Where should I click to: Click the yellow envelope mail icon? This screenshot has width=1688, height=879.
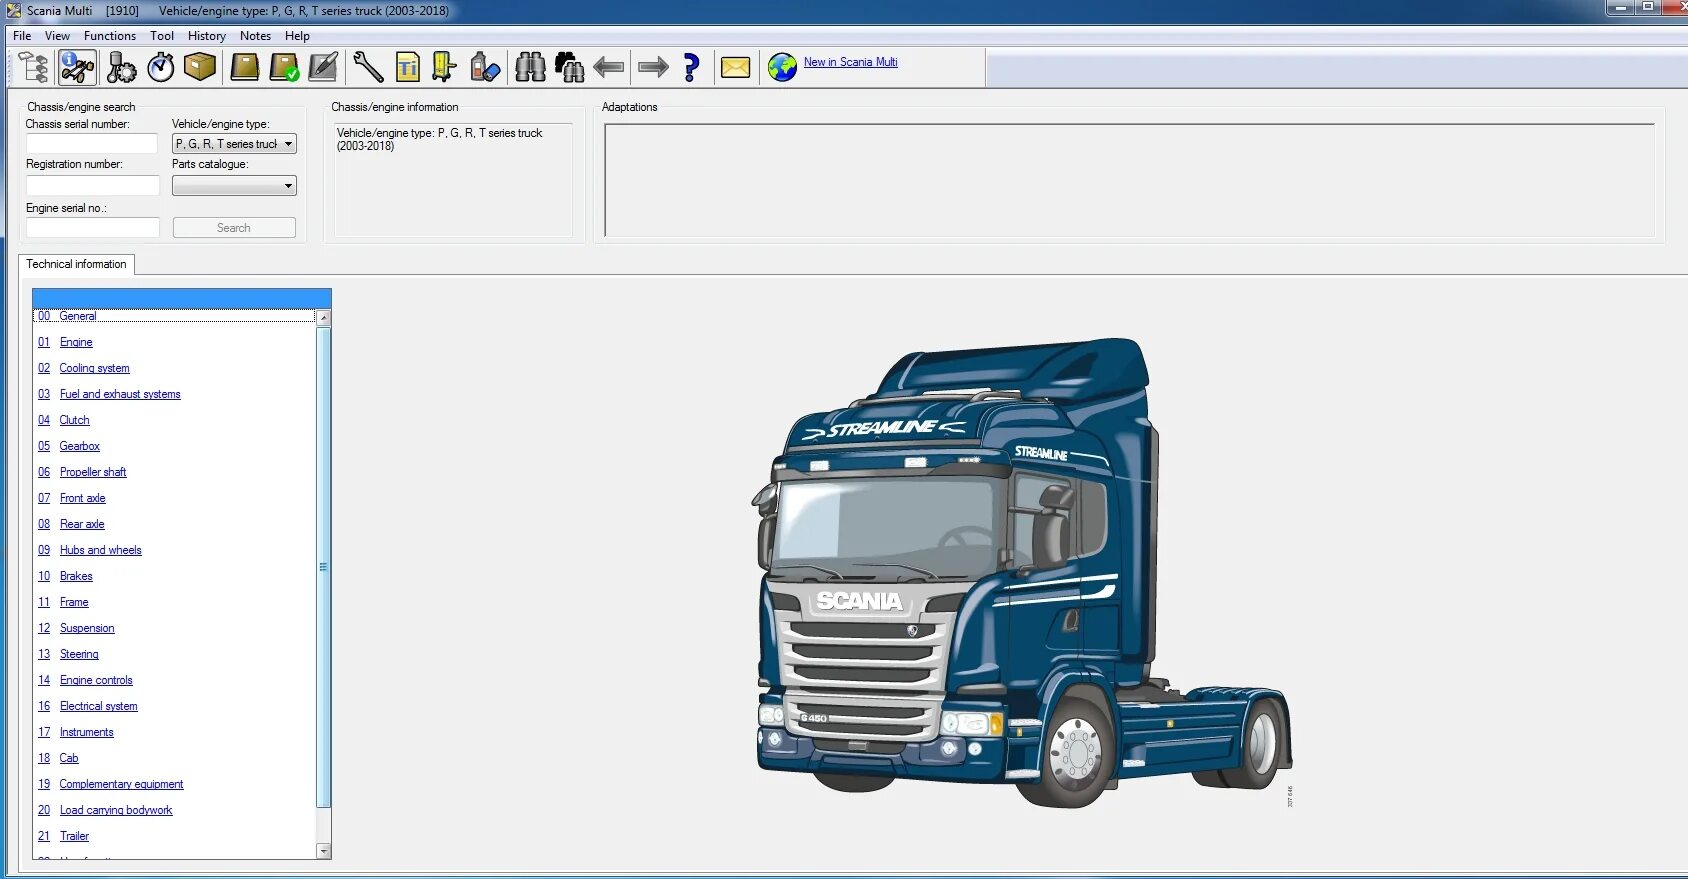(735, 67)
